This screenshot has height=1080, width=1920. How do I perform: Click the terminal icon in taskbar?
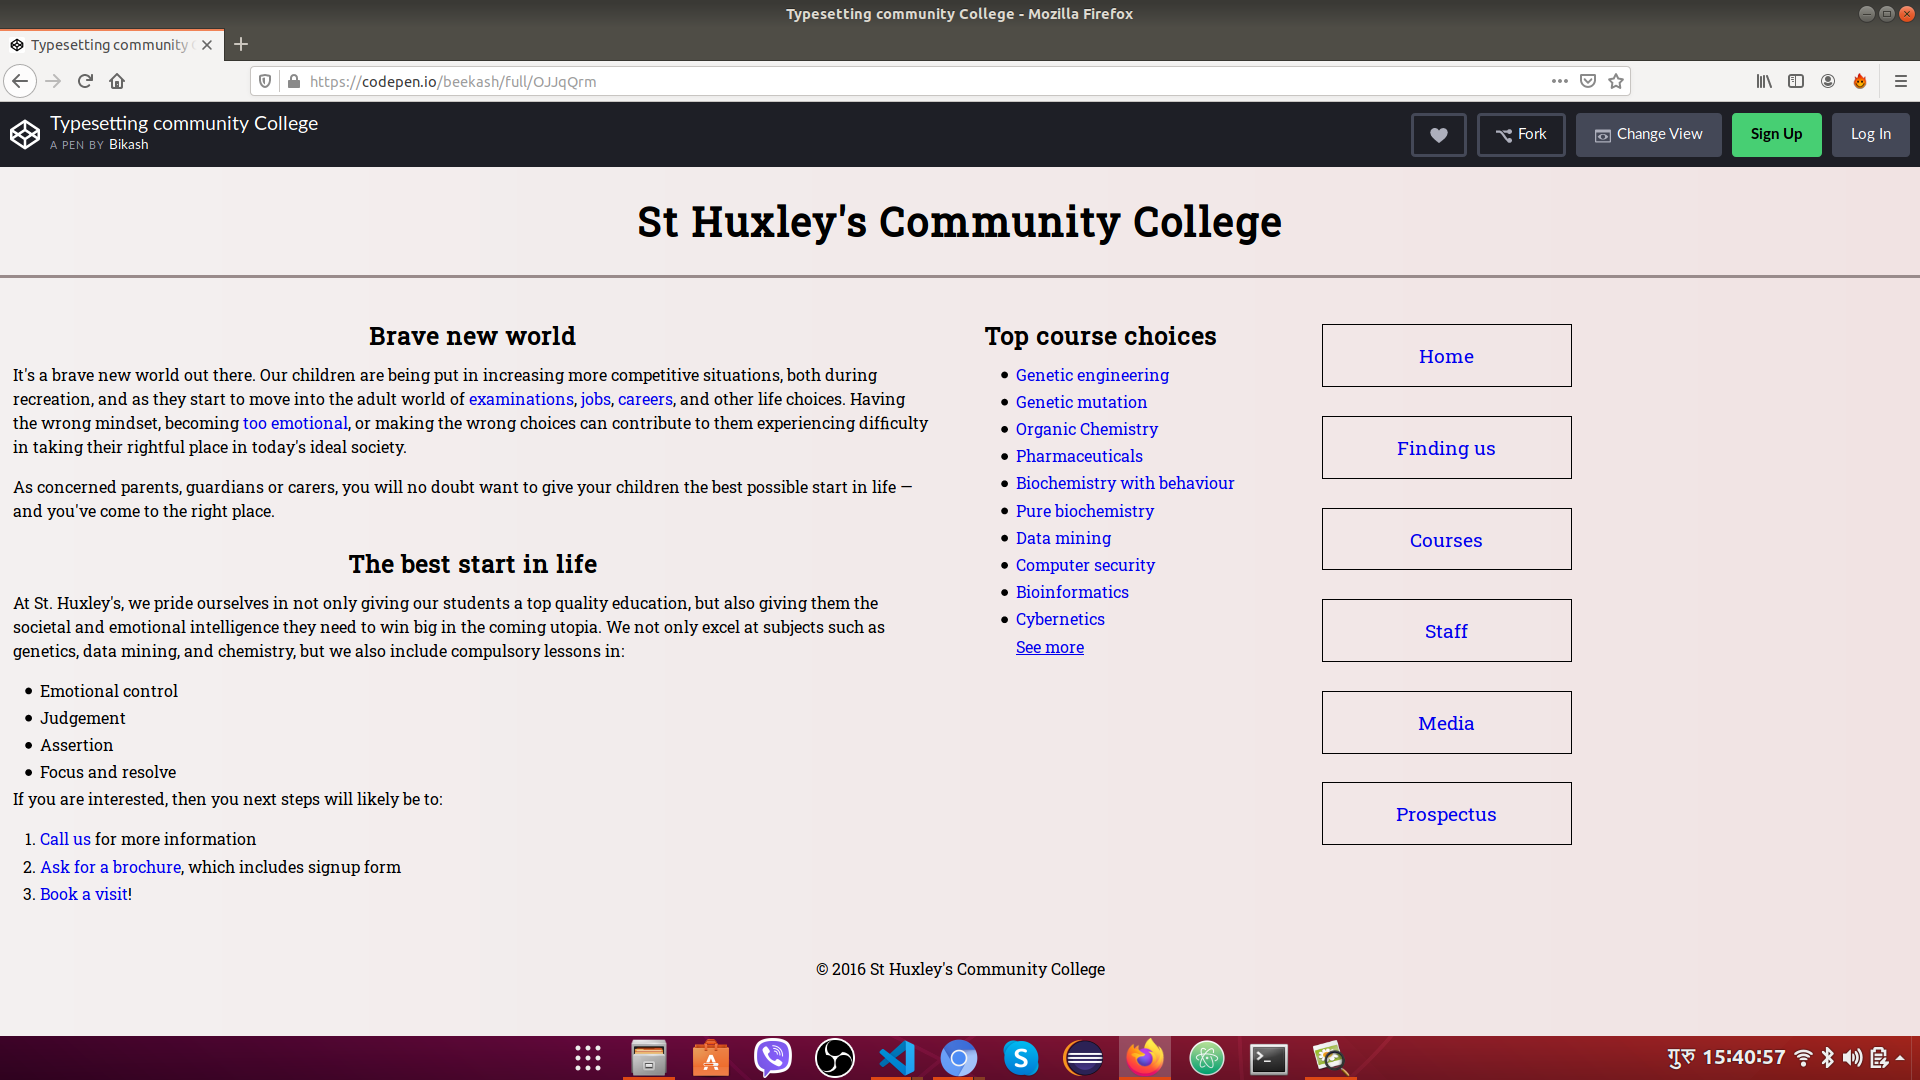(1269, 1058)
